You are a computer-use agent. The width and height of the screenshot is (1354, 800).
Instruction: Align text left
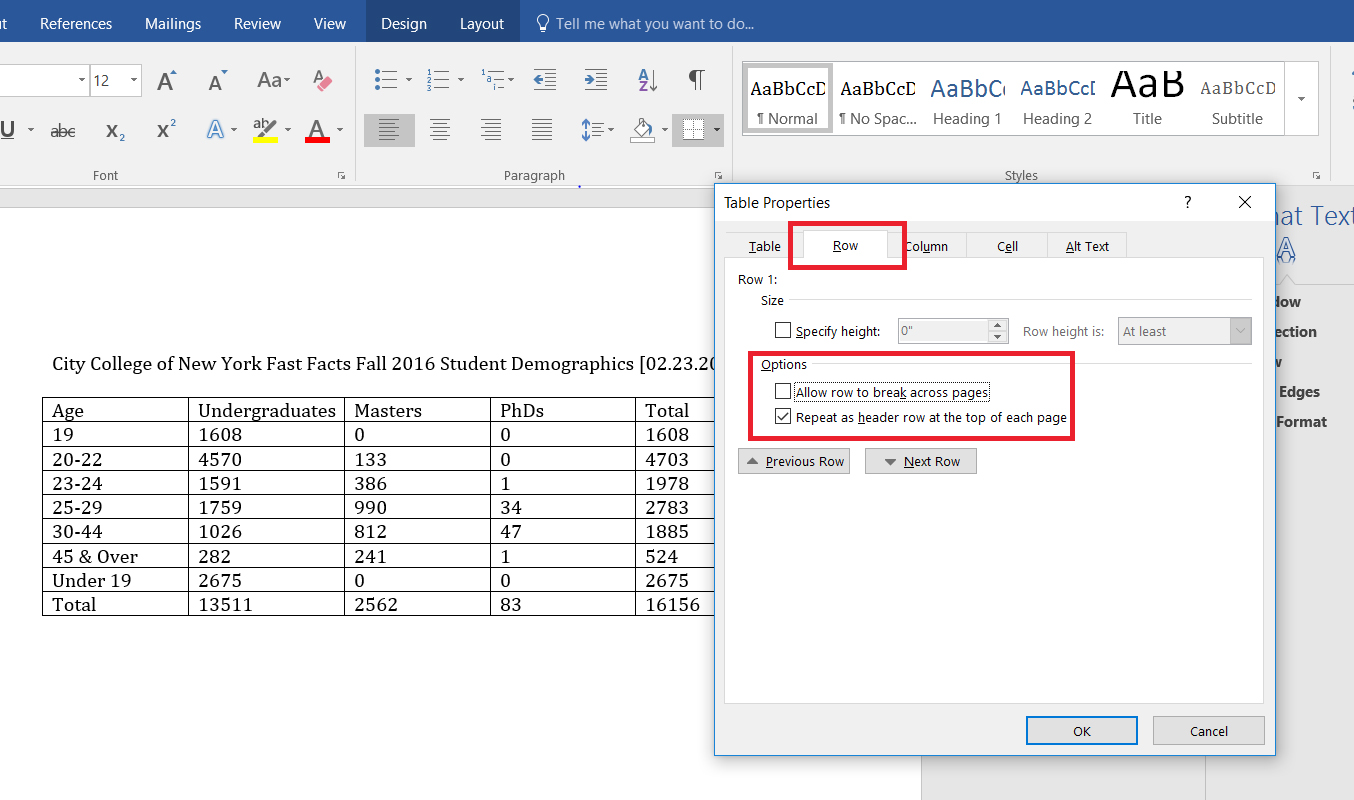389,130
